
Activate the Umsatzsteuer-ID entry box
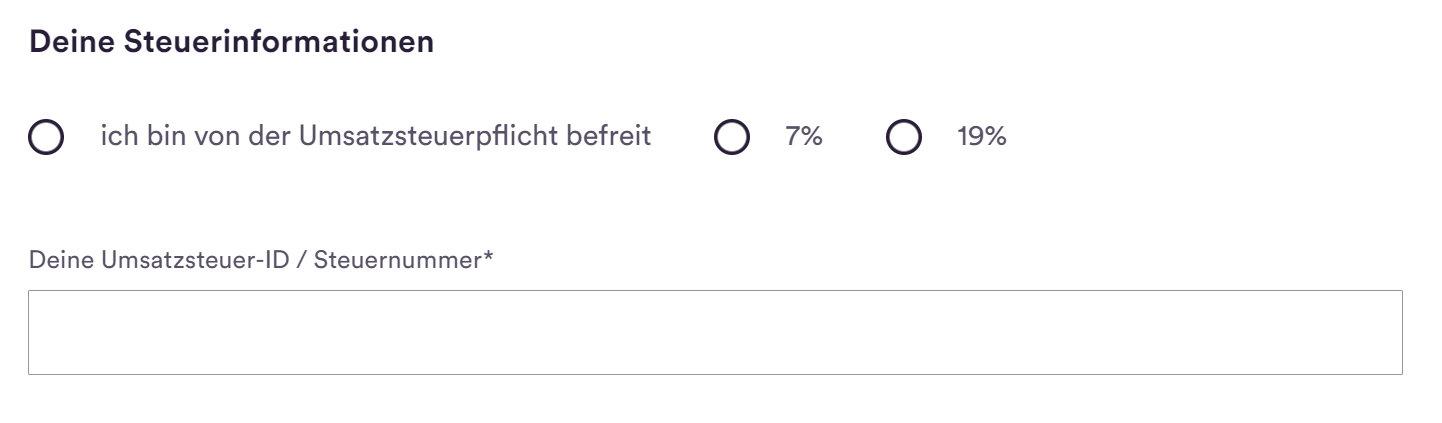click(715, 333)
